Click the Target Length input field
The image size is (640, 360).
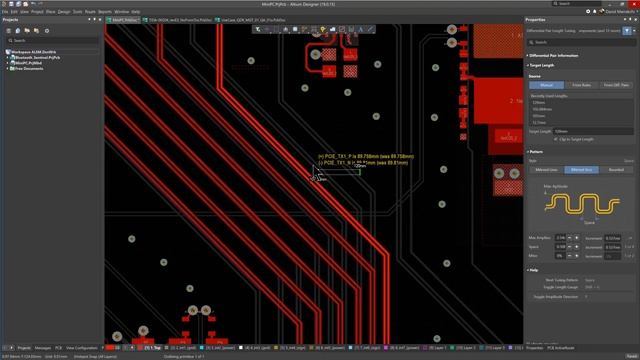coord(593,131)
